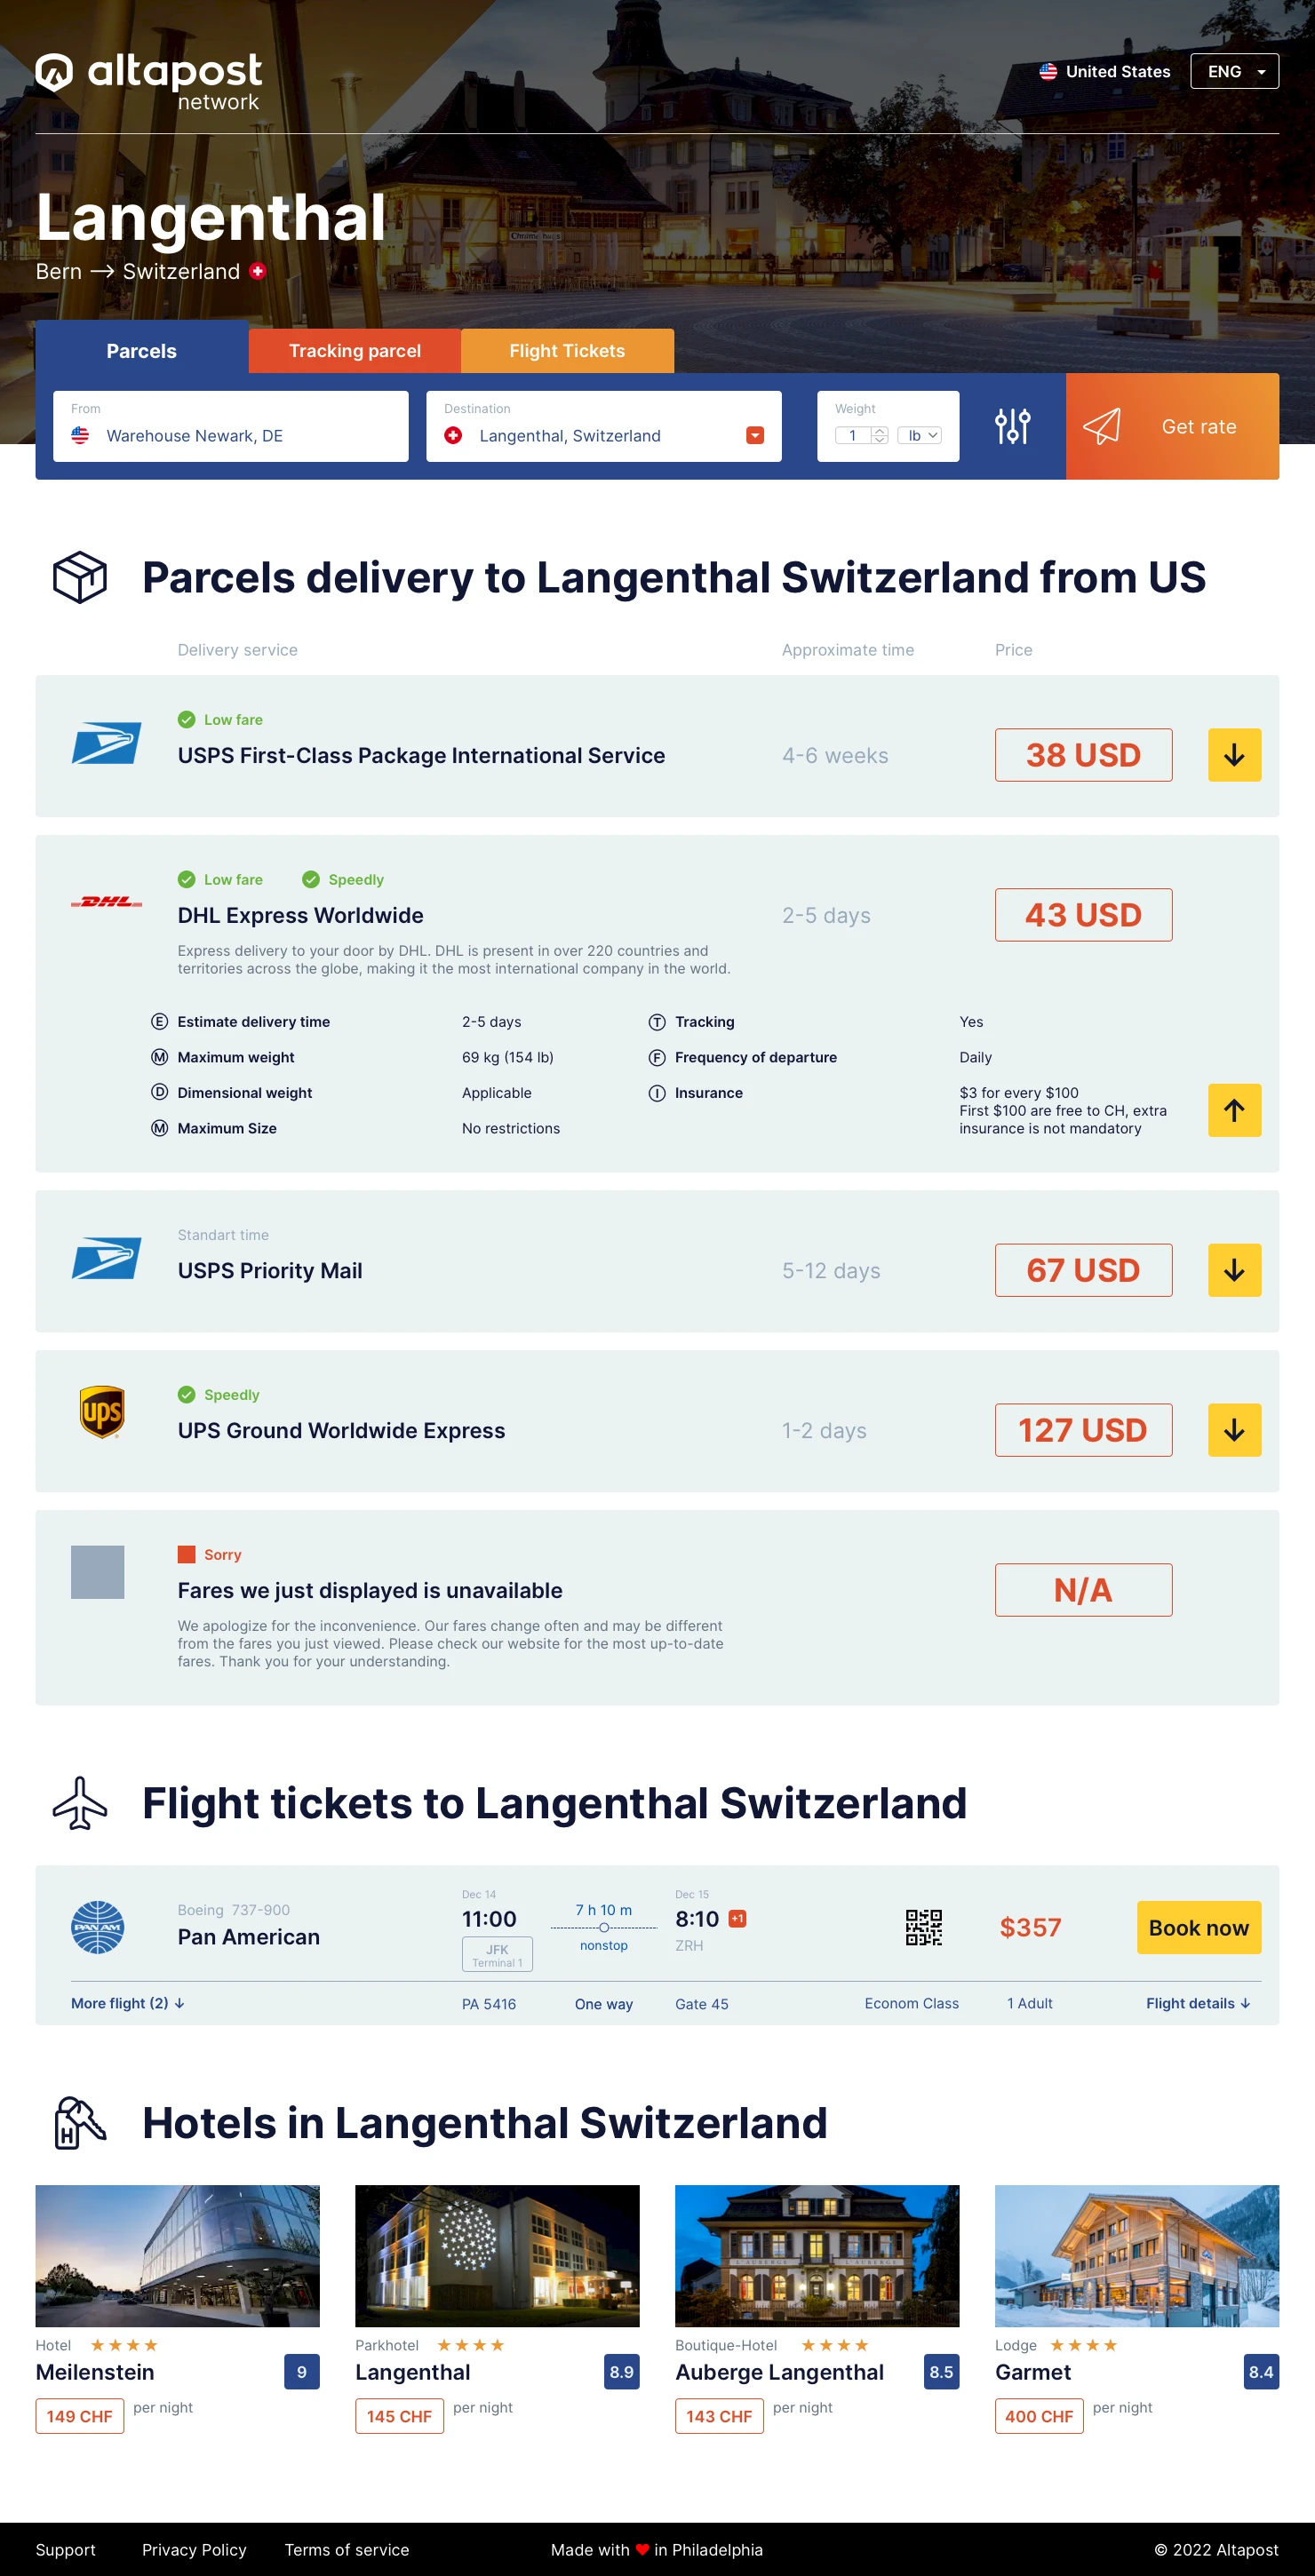This screenshot has height=2576, width=1315.
Task: Click the Book now button
Action: [x=1198, y=1927]
